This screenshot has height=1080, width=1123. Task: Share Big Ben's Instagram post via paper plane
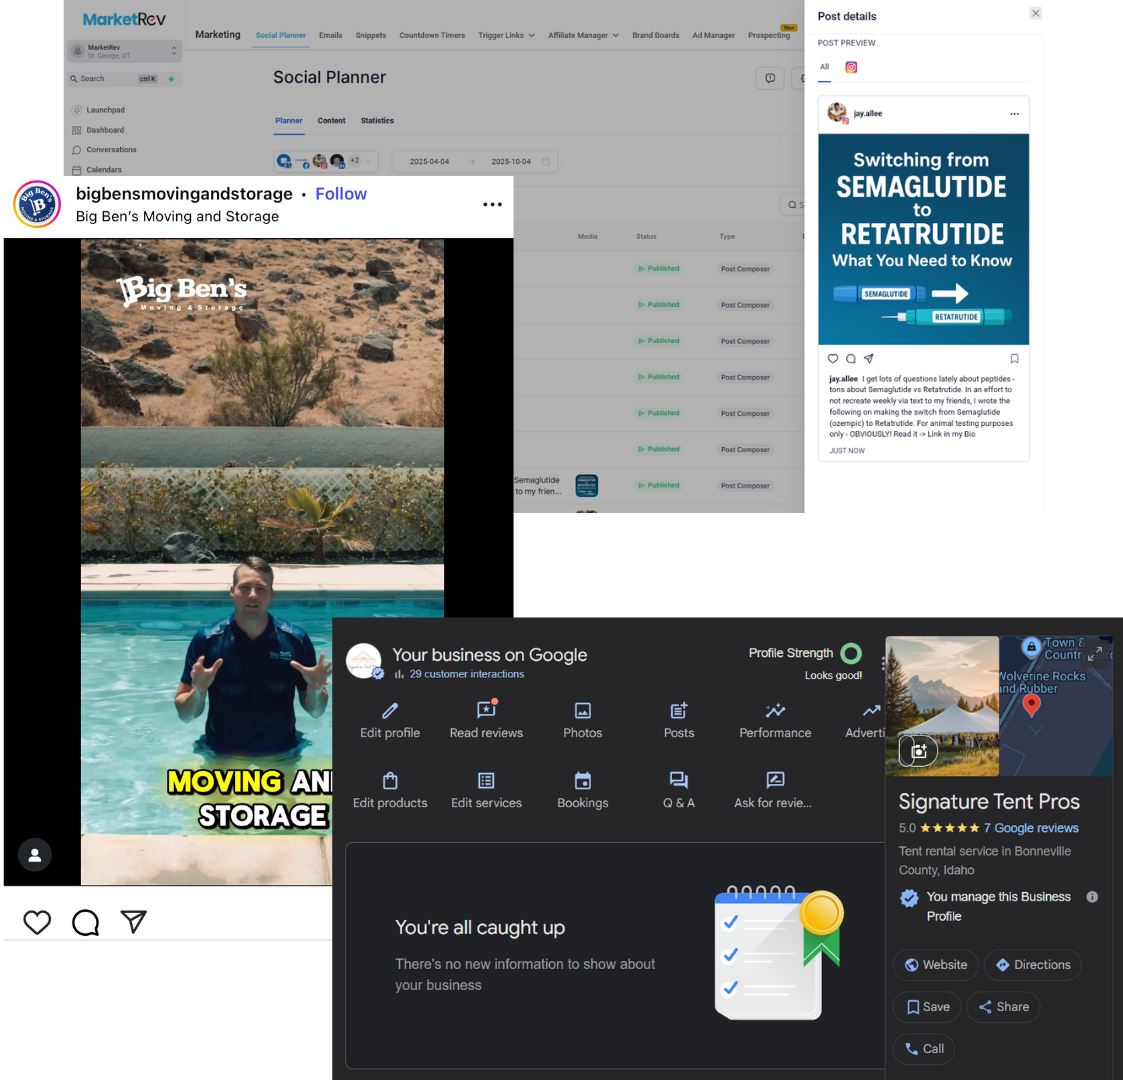tap(133, 922)
